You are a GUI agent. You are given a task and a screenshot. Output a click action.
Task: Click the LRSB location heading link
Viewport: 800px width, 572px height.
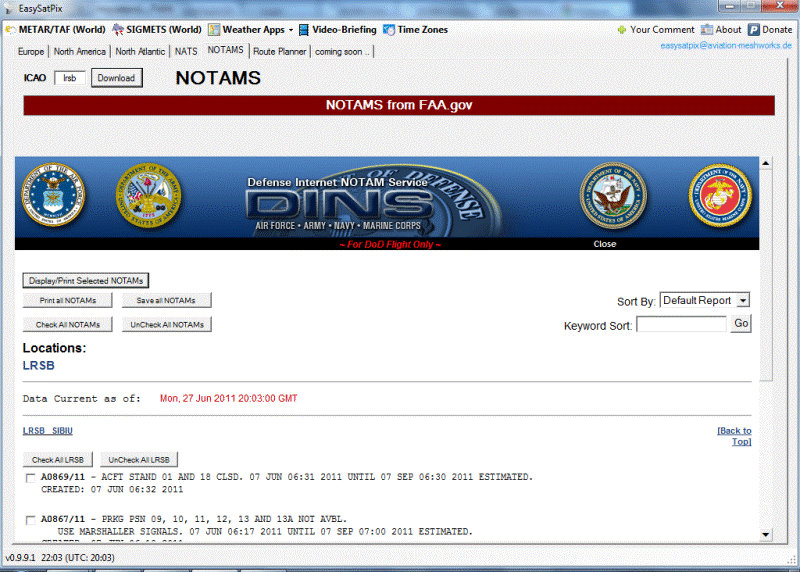(x=38, y=366)
